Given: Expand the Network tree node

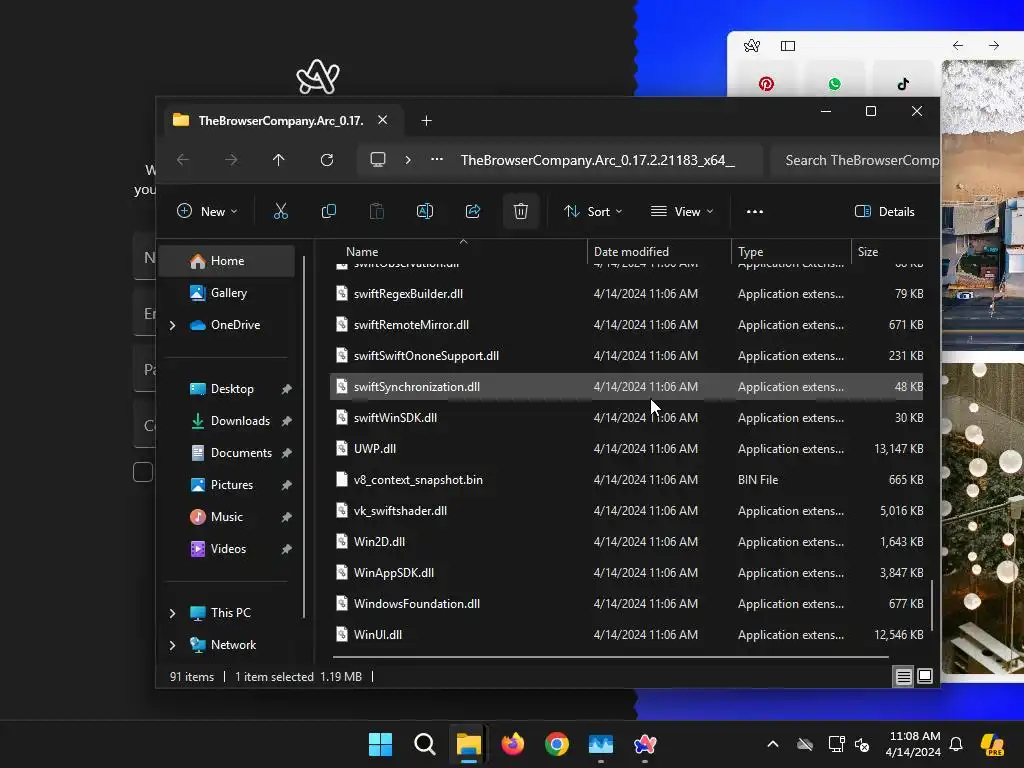Looking at the screenshot, I should pos(172,645).
